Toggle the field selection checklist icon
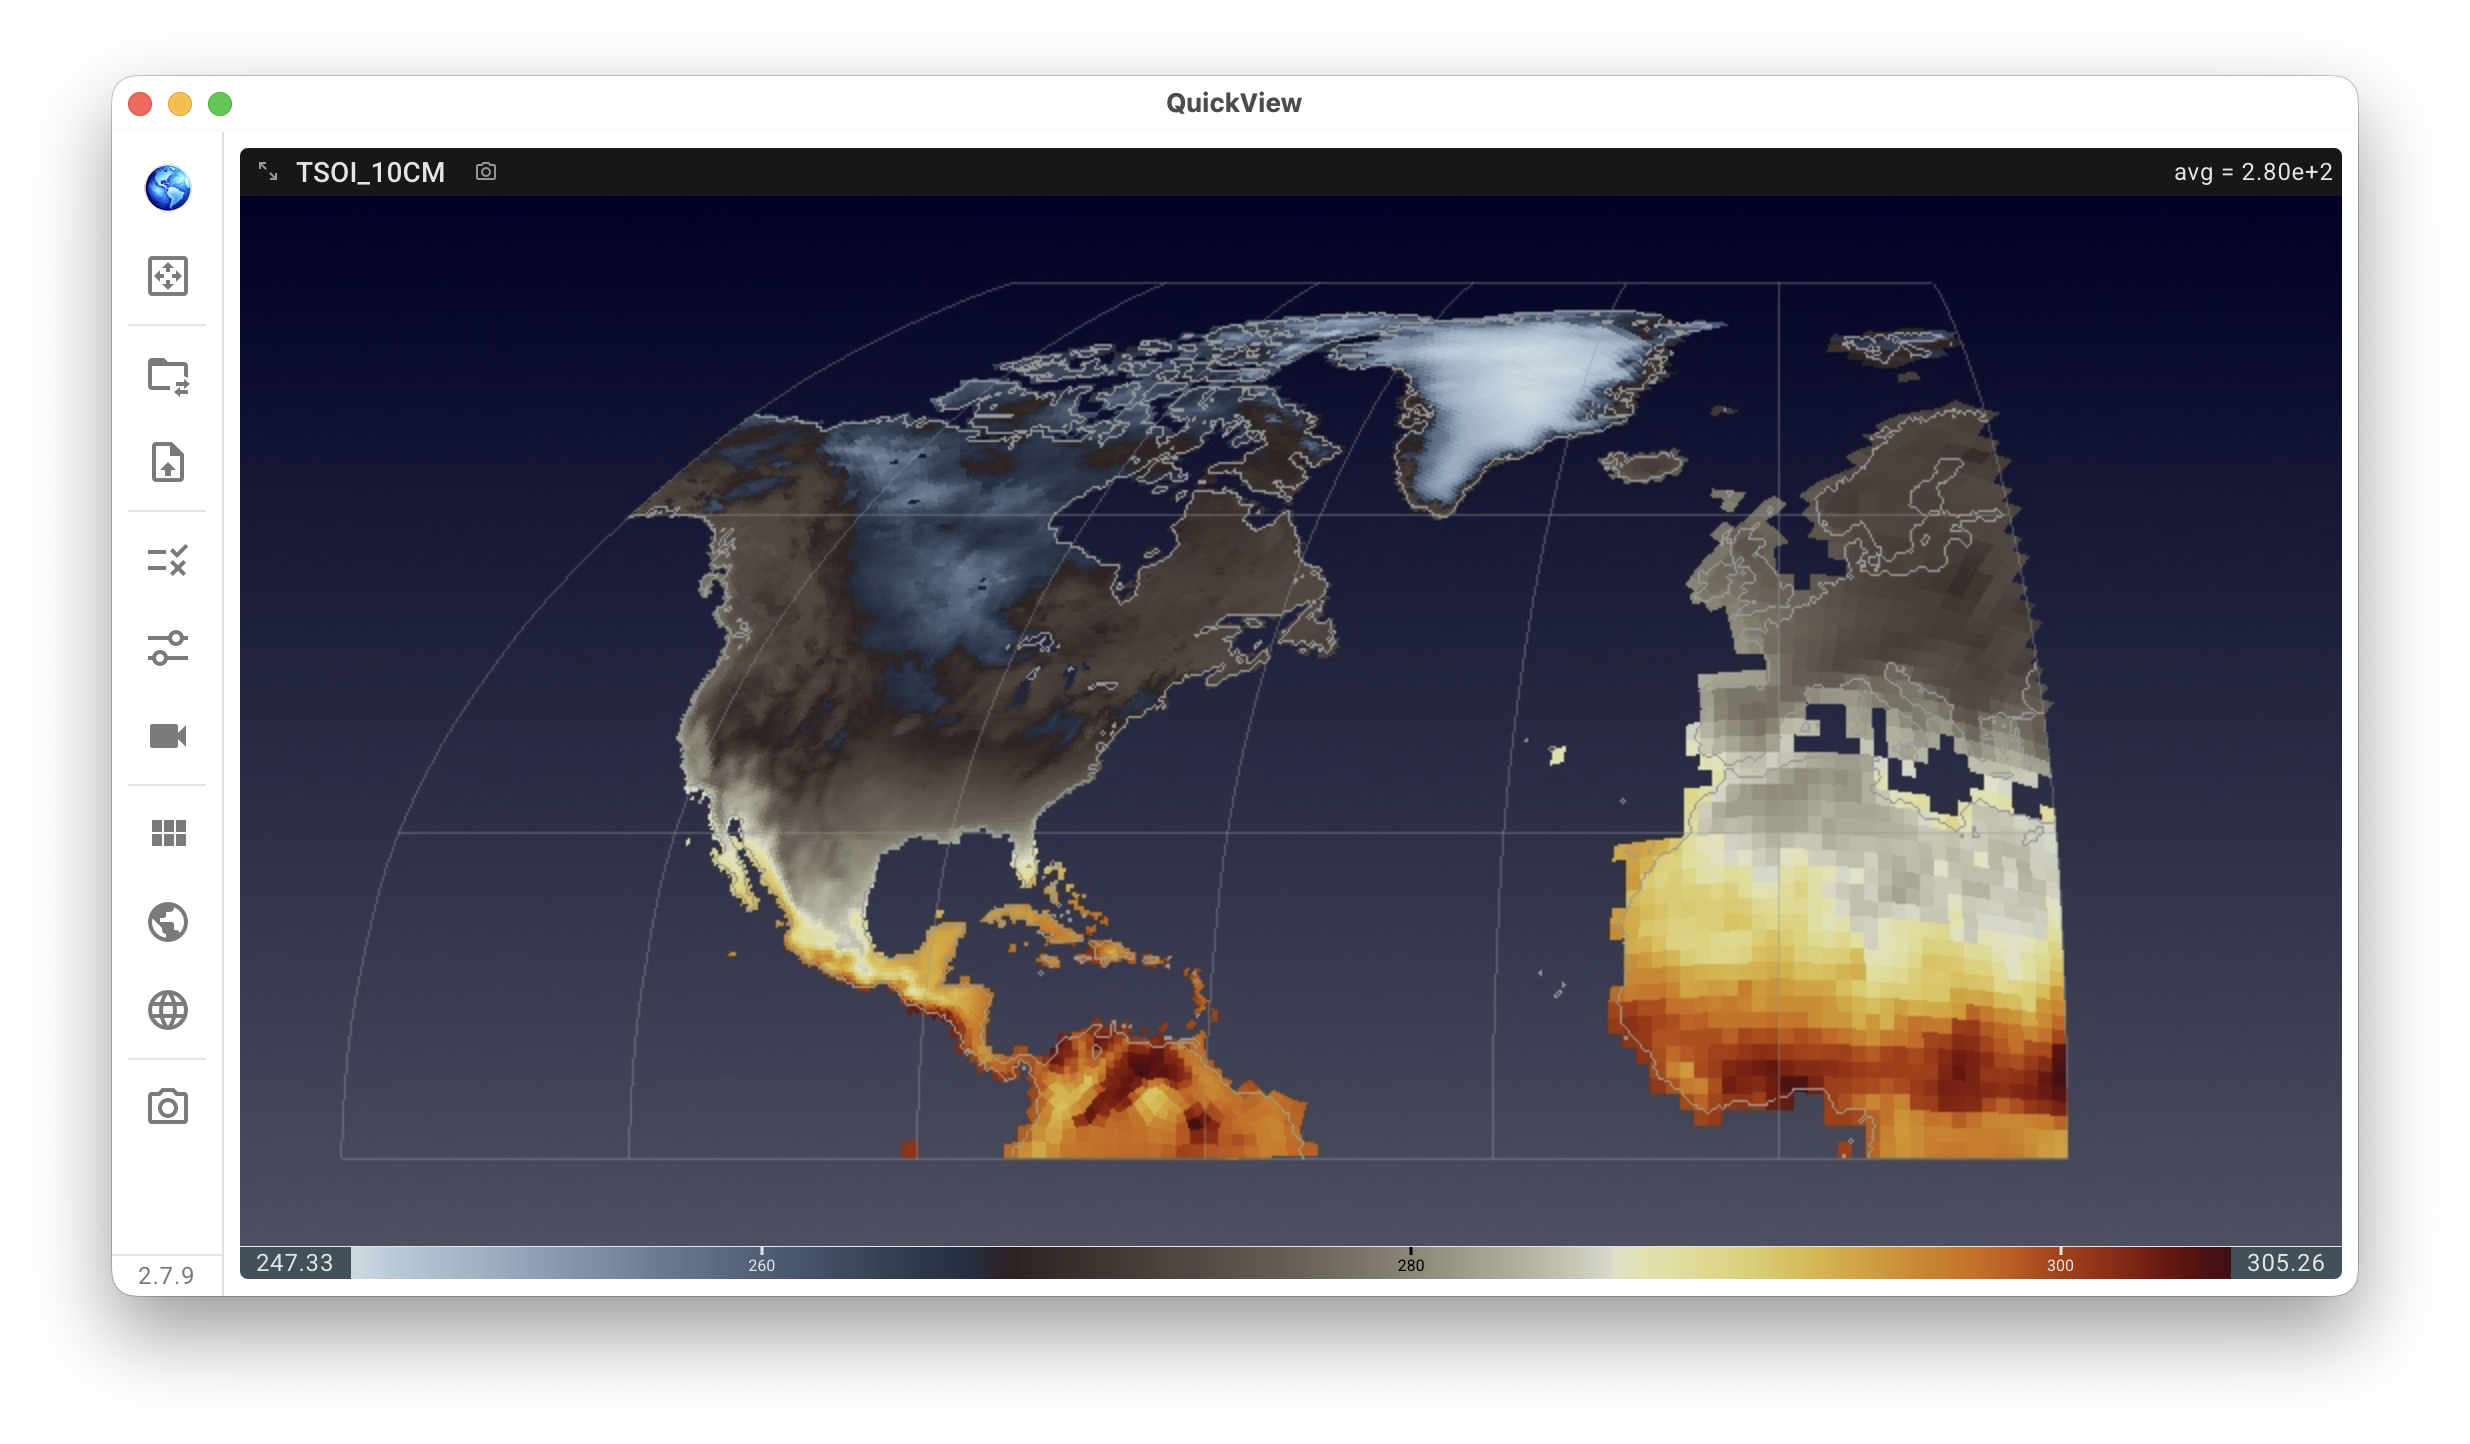2470x1444 pixels. click(168, 560)
